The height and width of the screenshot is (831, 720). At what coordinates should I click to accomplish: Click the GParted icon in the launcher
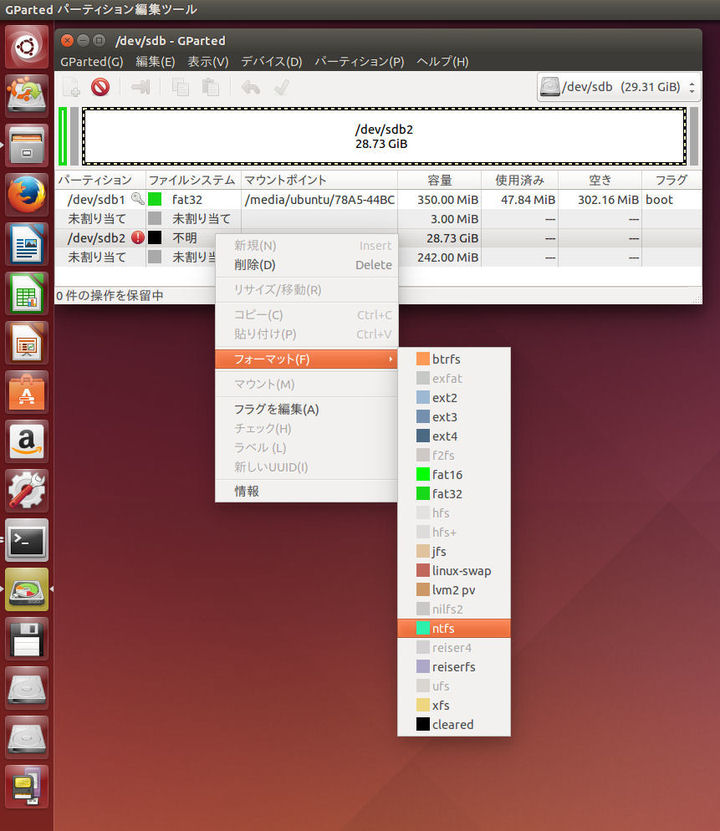(26, 589)
